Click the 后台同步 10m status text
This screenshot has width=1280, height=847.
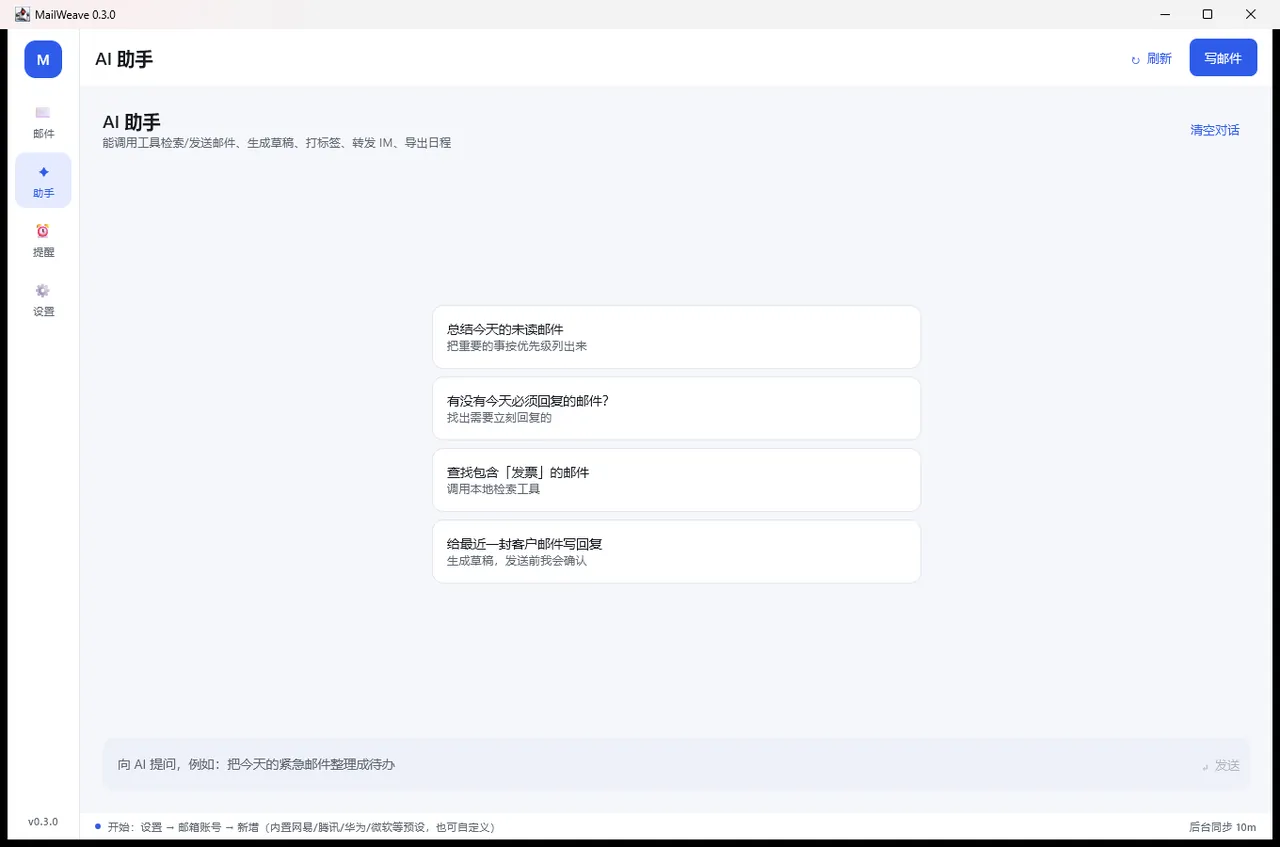point(1222,827)
